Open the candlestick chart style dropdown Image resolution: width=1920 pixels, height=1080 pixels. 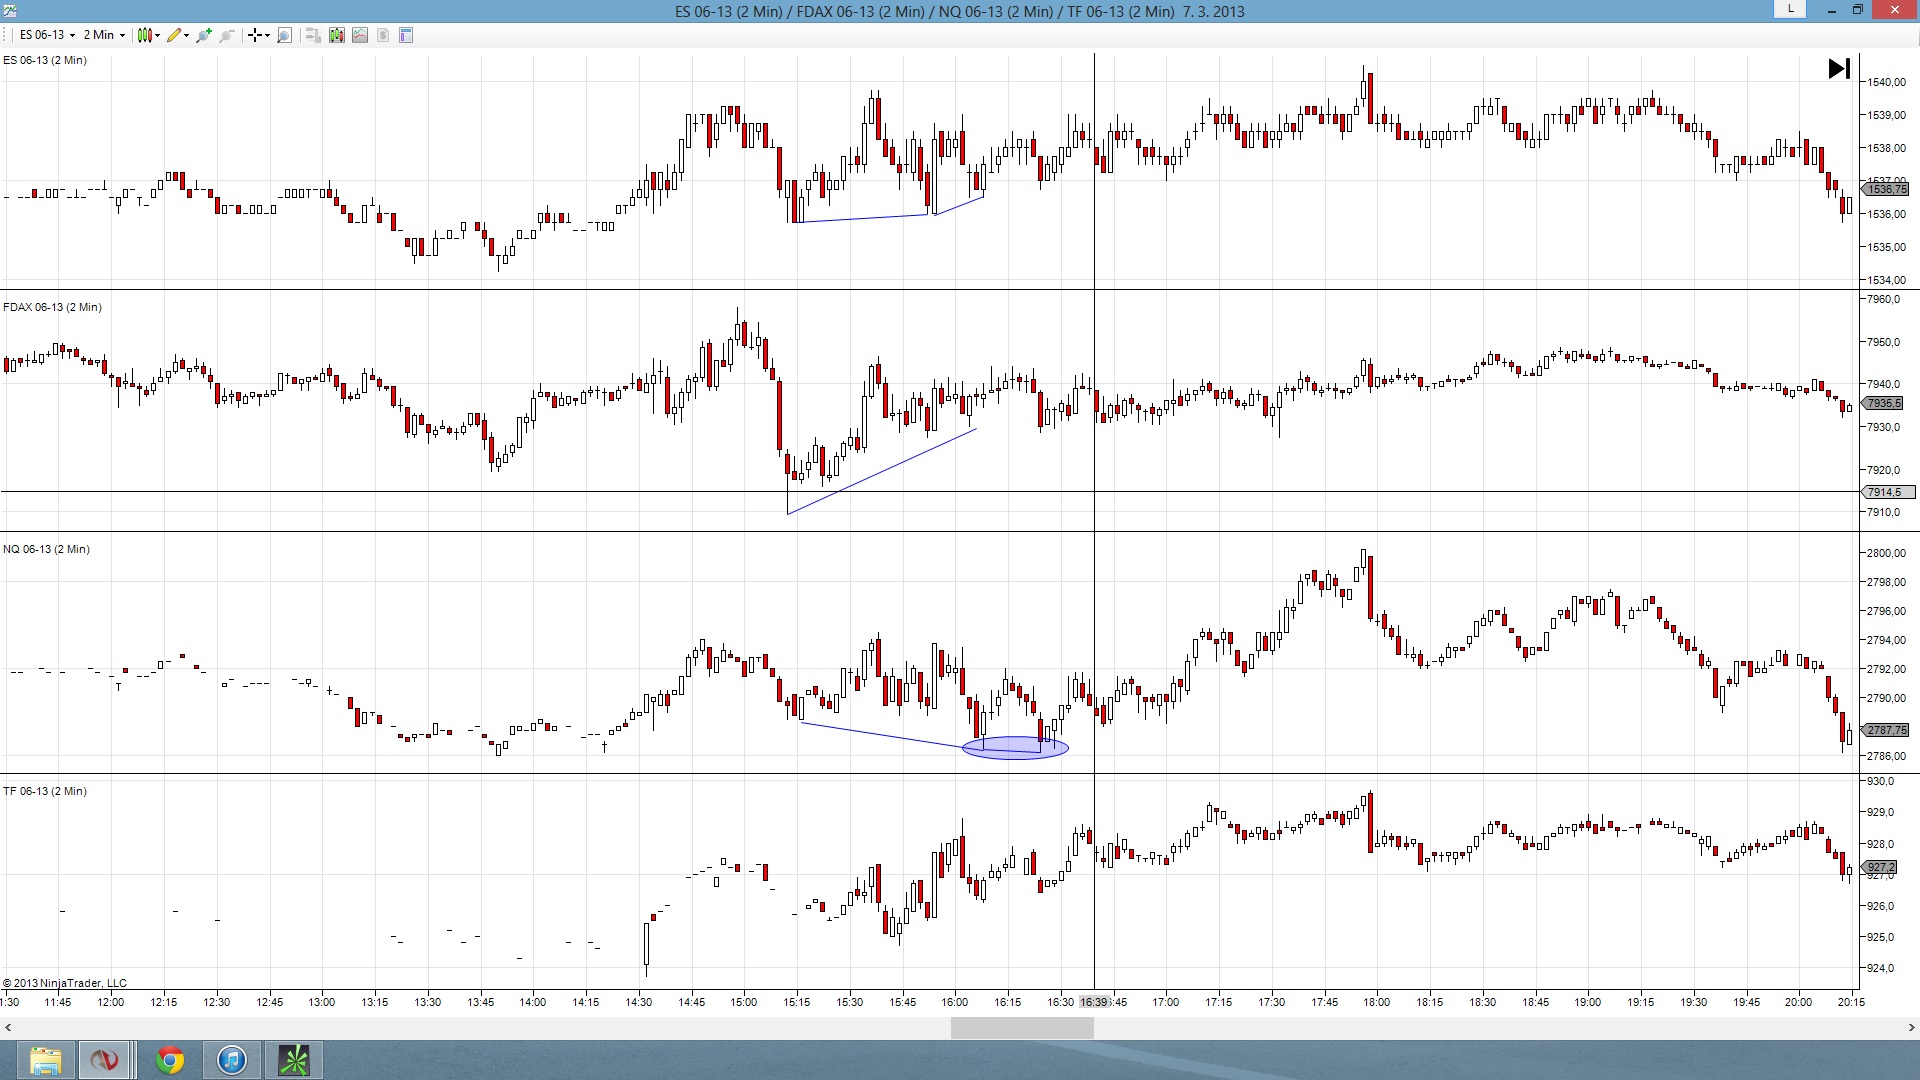(148, 35)
